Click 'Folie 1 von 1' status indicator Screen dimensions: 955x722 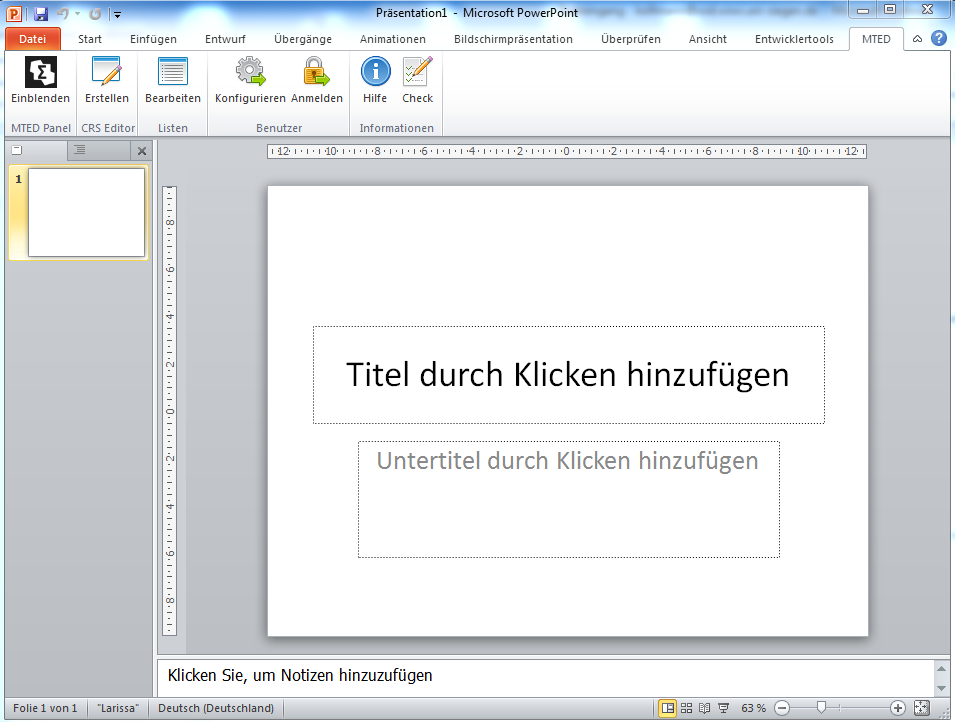coord(45,708)
